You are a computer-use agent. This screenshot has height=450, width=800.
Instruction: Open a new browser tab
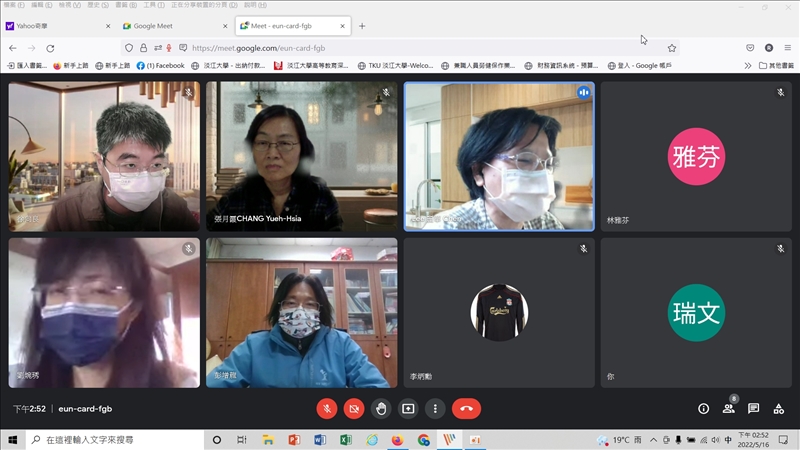[362, 26]
